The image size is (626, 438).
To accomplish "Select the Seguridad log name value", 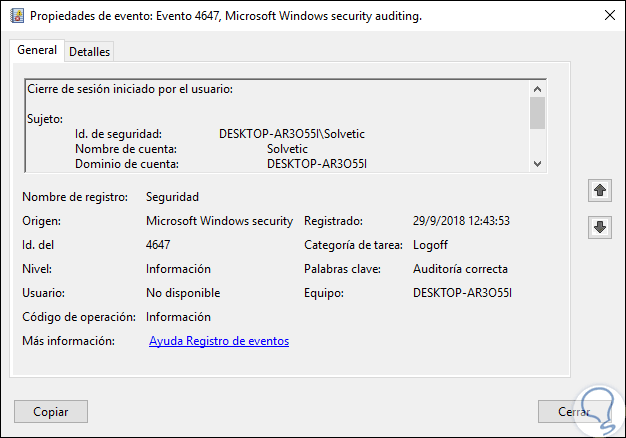I will (172, 197).
